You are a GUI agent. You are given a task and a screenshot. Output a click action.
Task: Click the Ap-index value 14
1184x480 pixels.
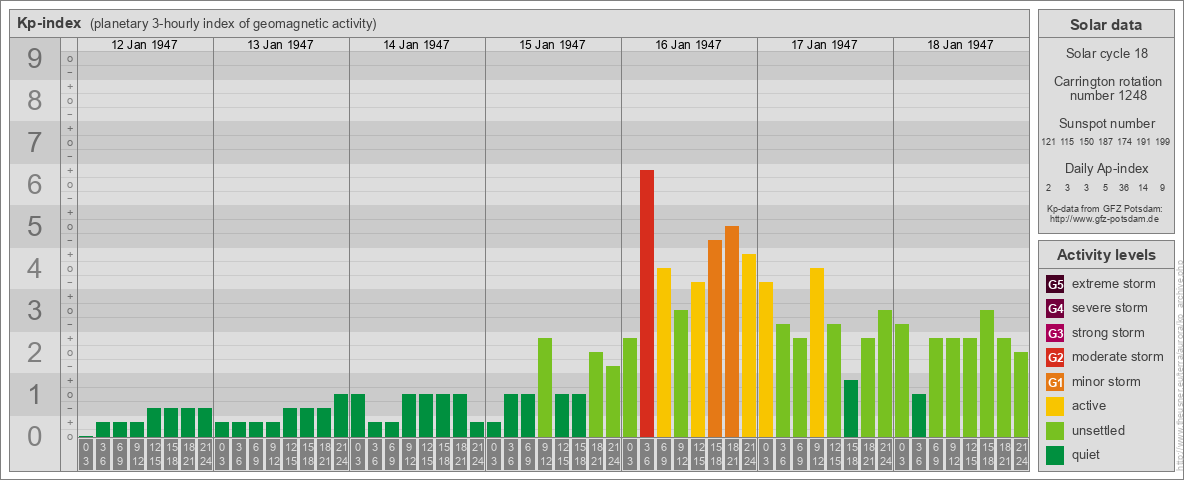pos(1144,187)
